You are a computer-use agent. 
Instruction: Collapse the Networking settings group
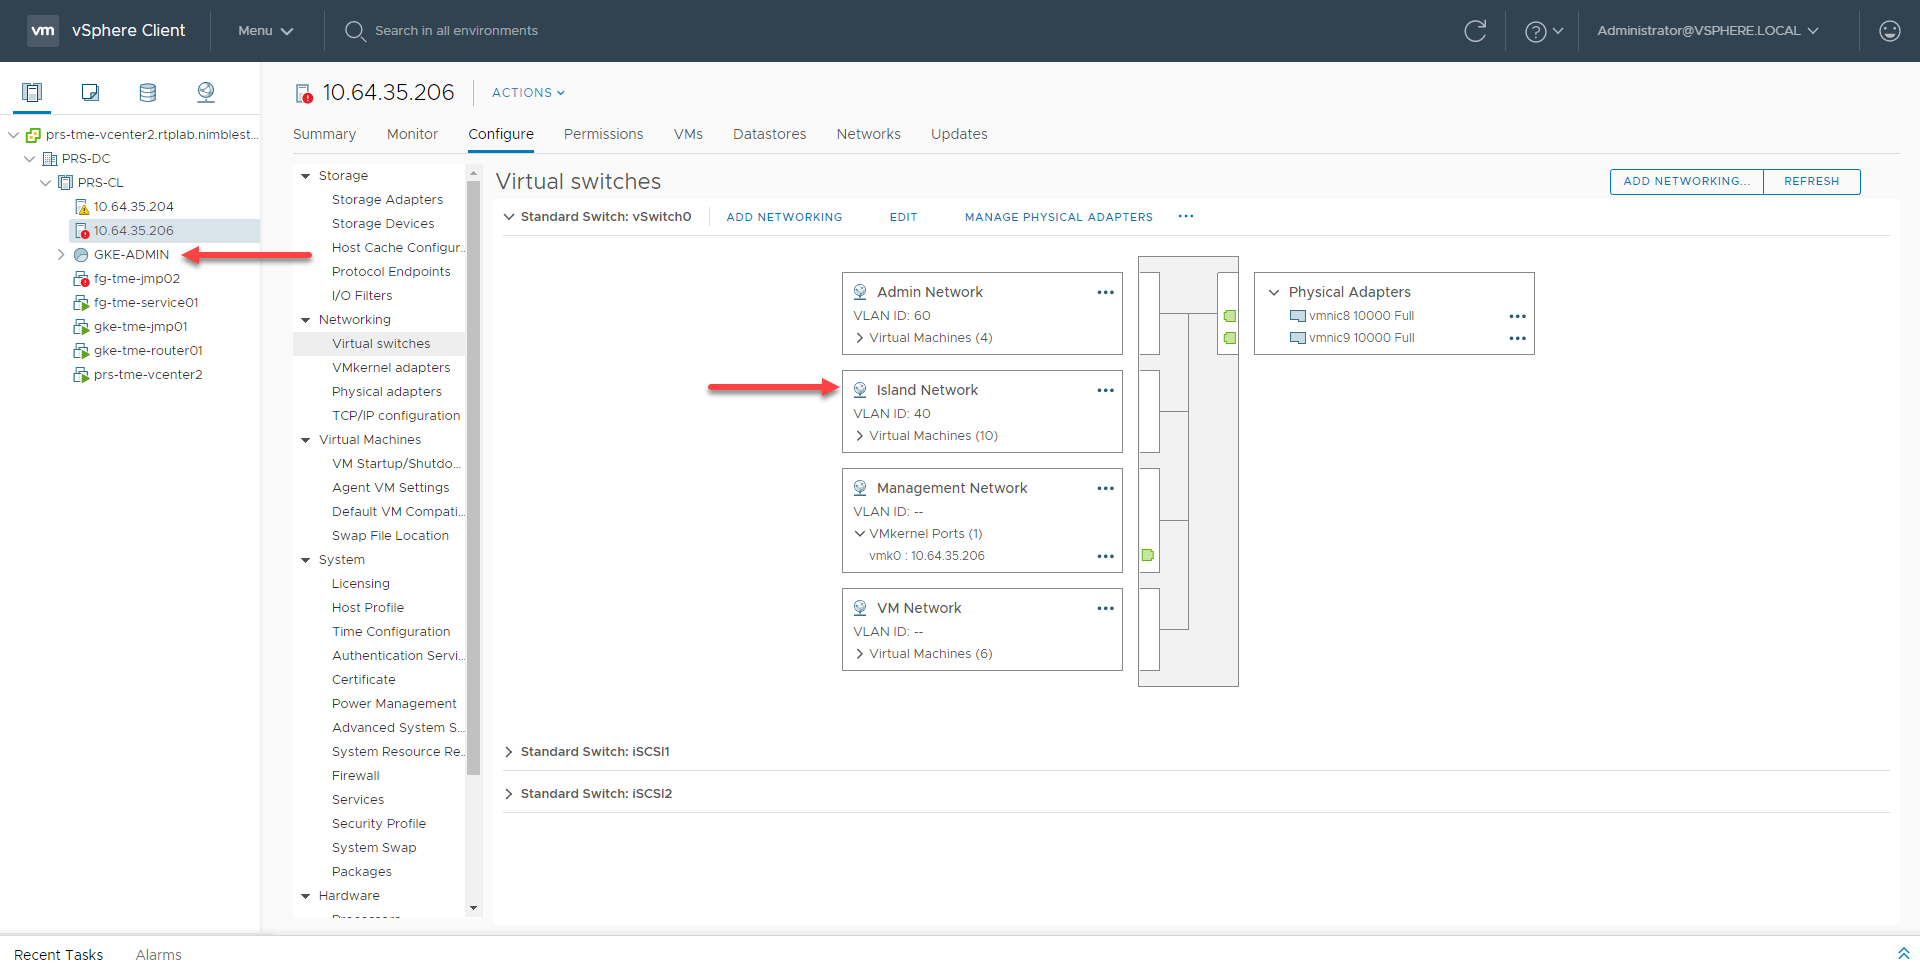(306, 320)
